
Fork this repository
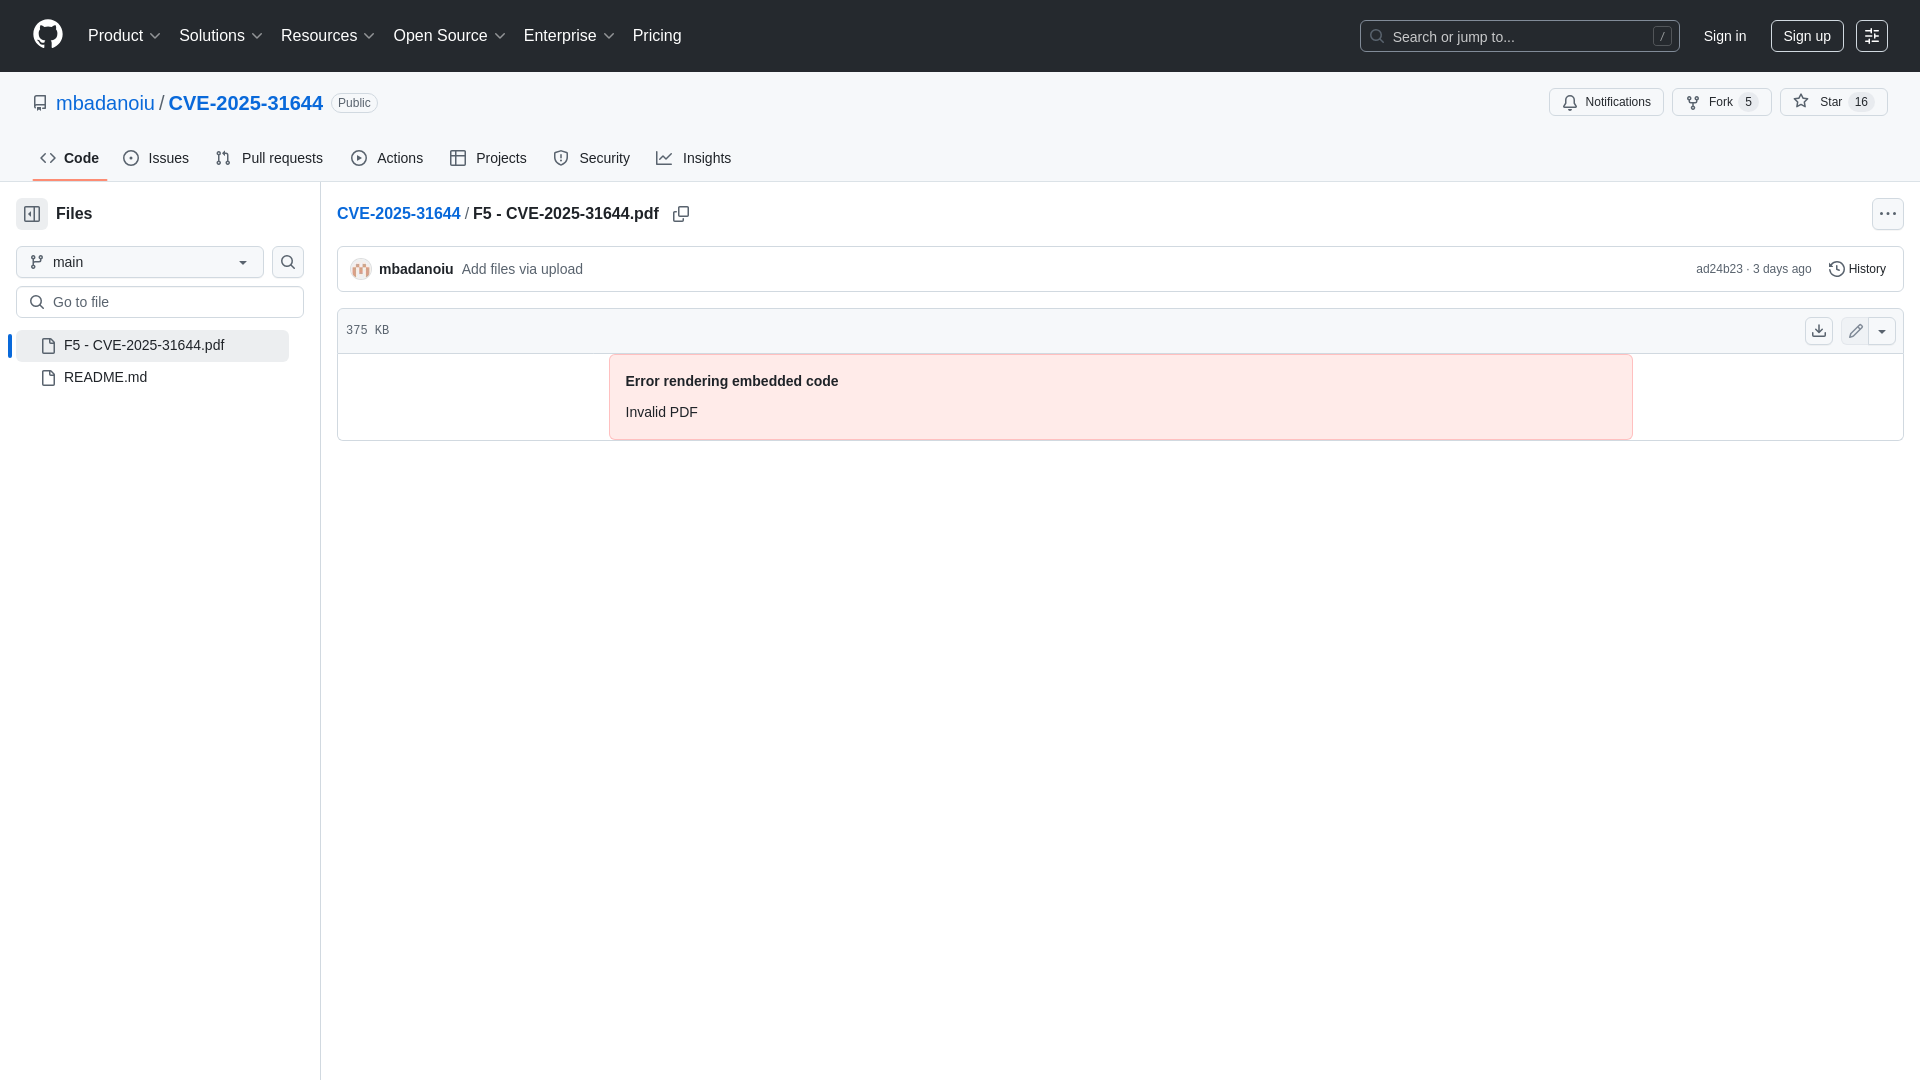[1721, 102]
